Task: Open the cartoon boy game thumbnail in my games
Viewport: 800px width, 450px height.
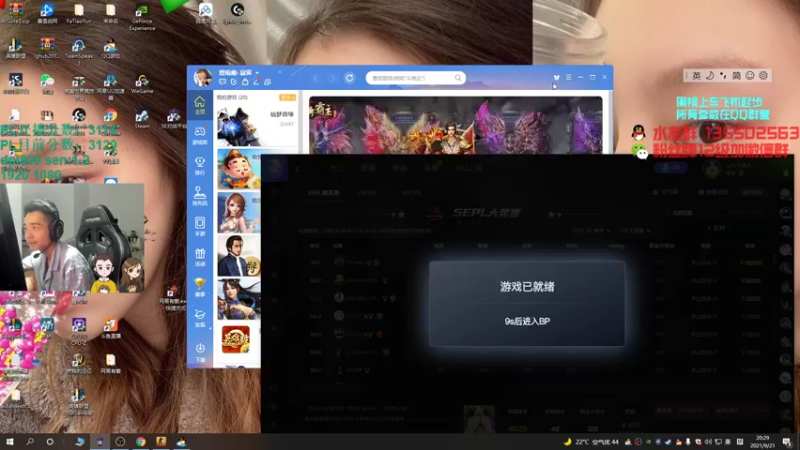Action: [x=239, y=169]
